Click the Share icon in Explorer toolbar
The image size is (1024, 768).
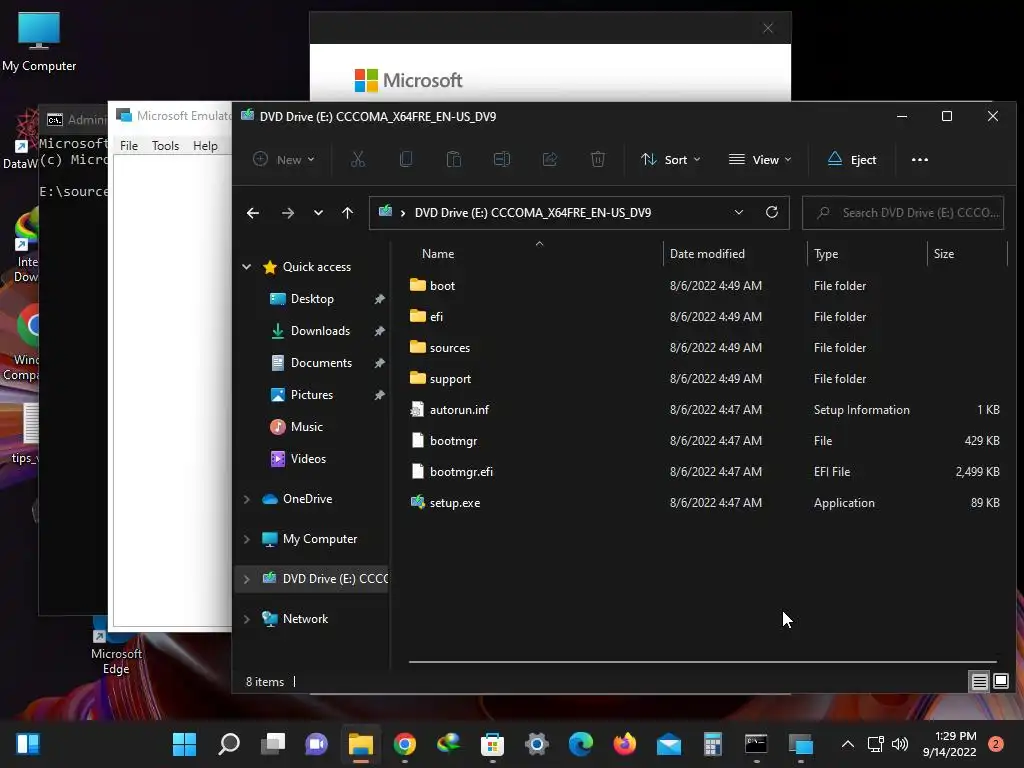click(x=550, y=159)
